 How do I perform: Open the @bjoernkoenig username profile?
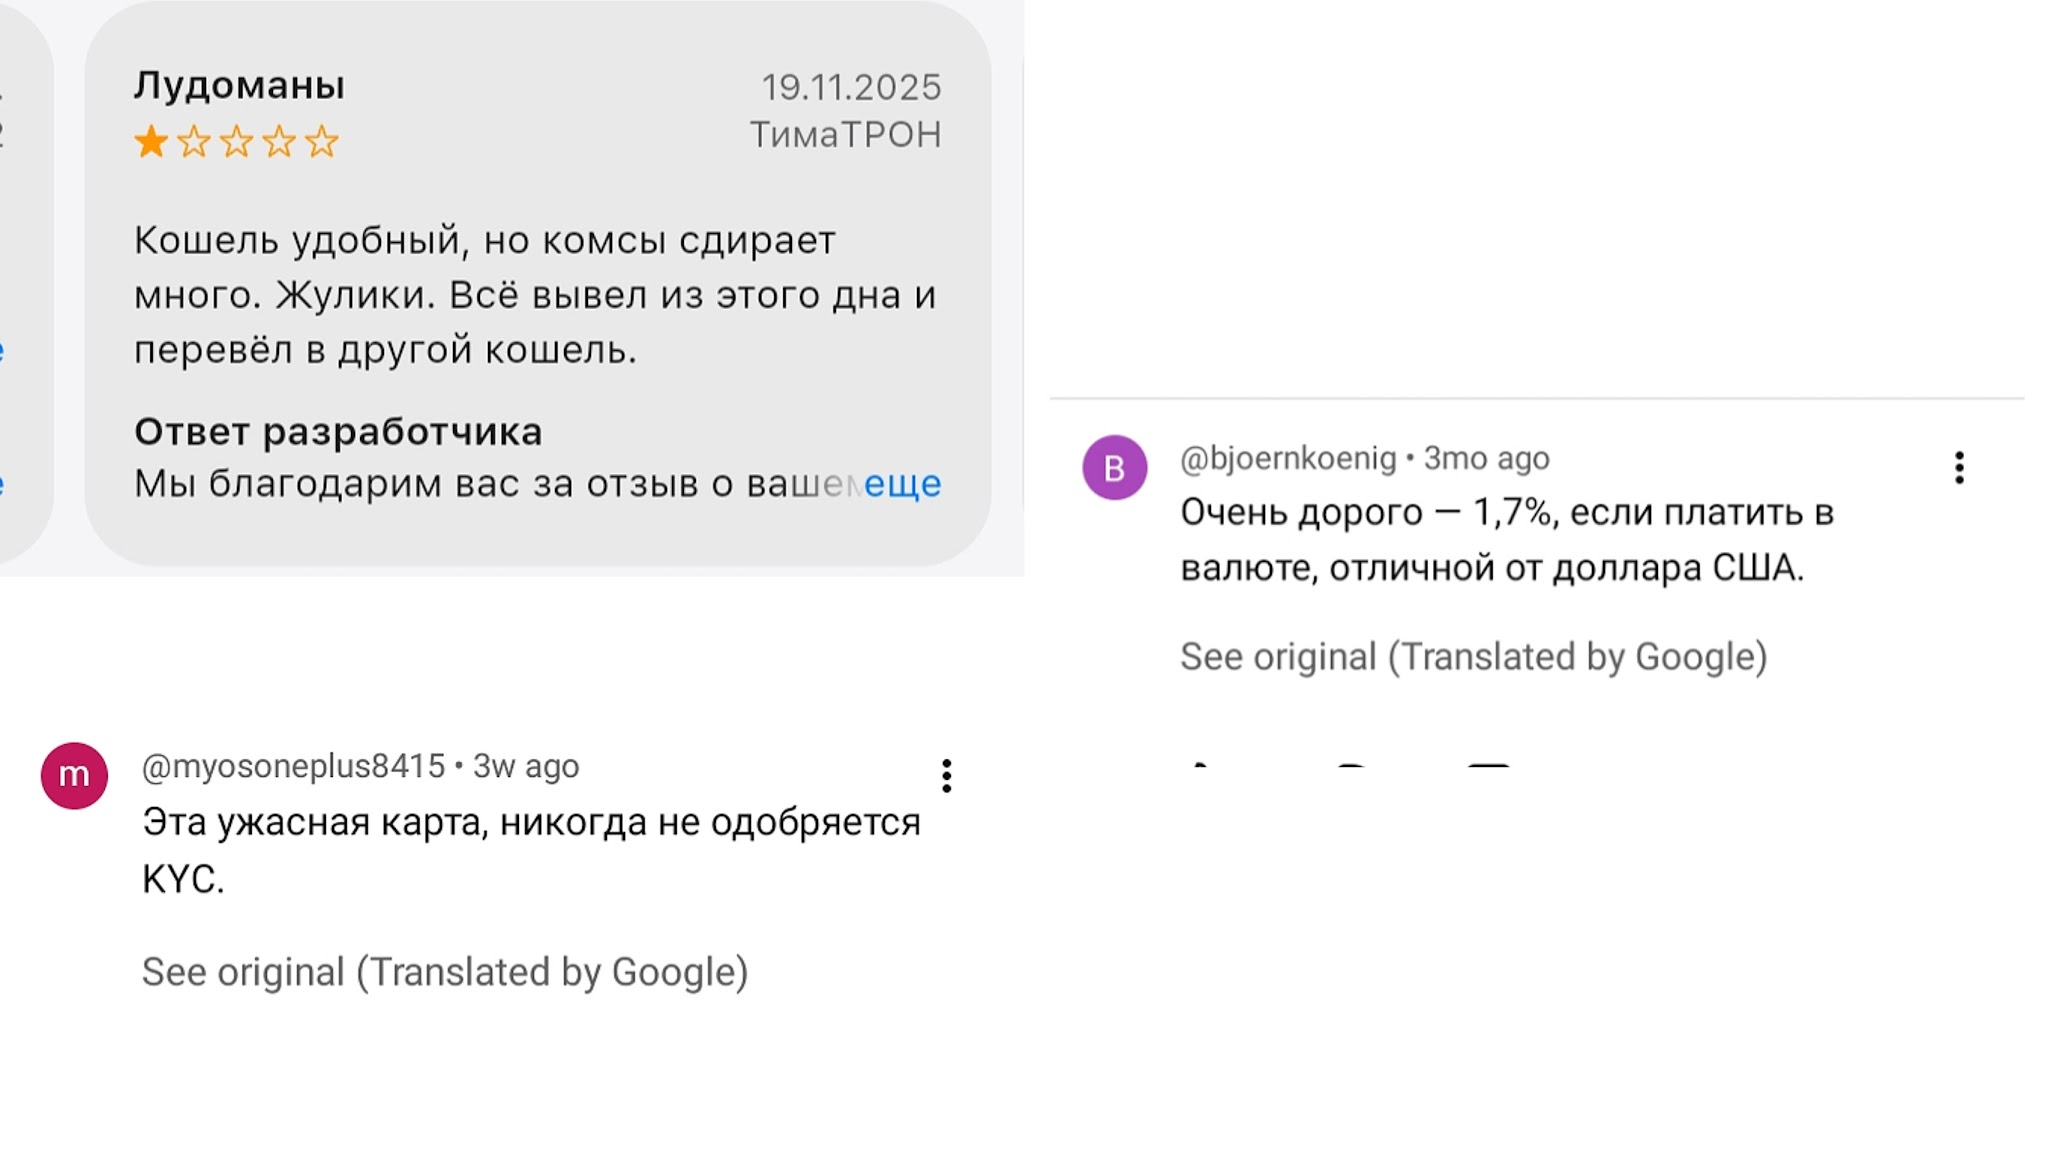(x=1288, y=458)
